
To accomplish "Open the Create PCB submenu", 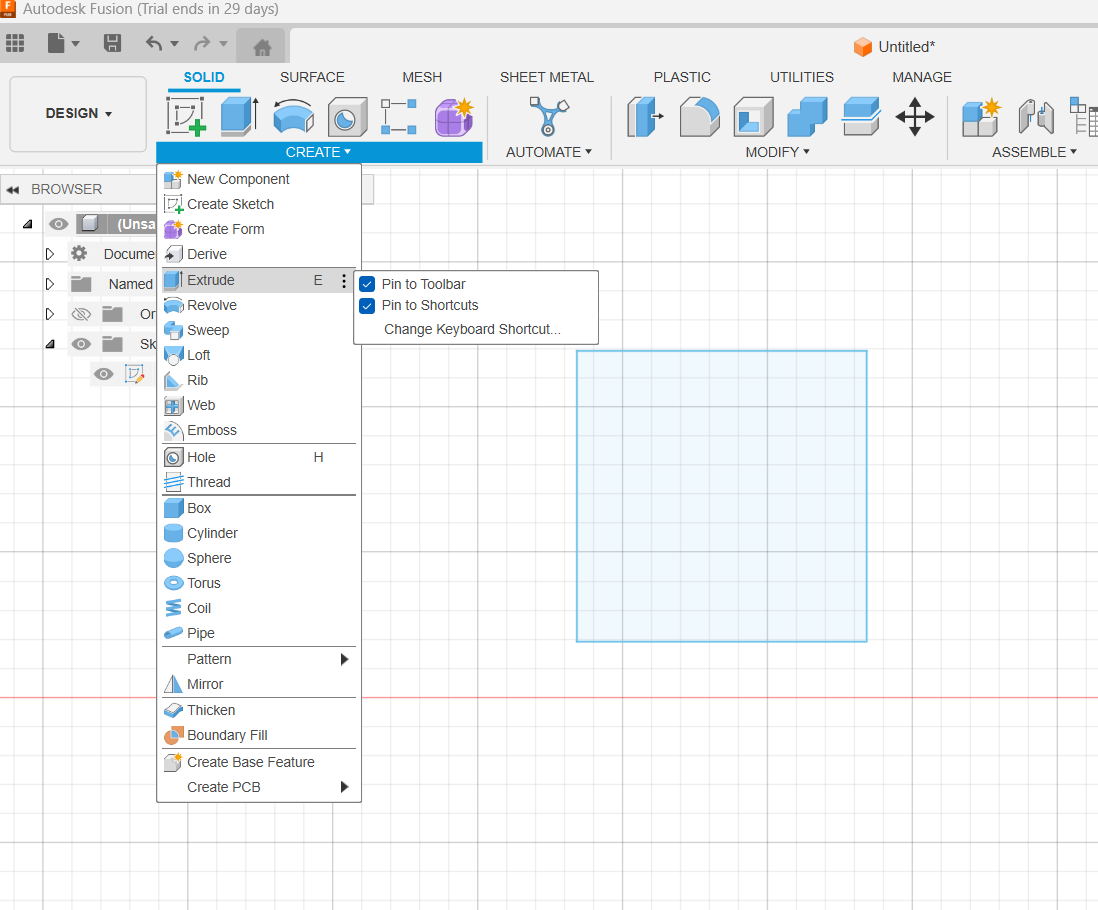I will (259, 788).
